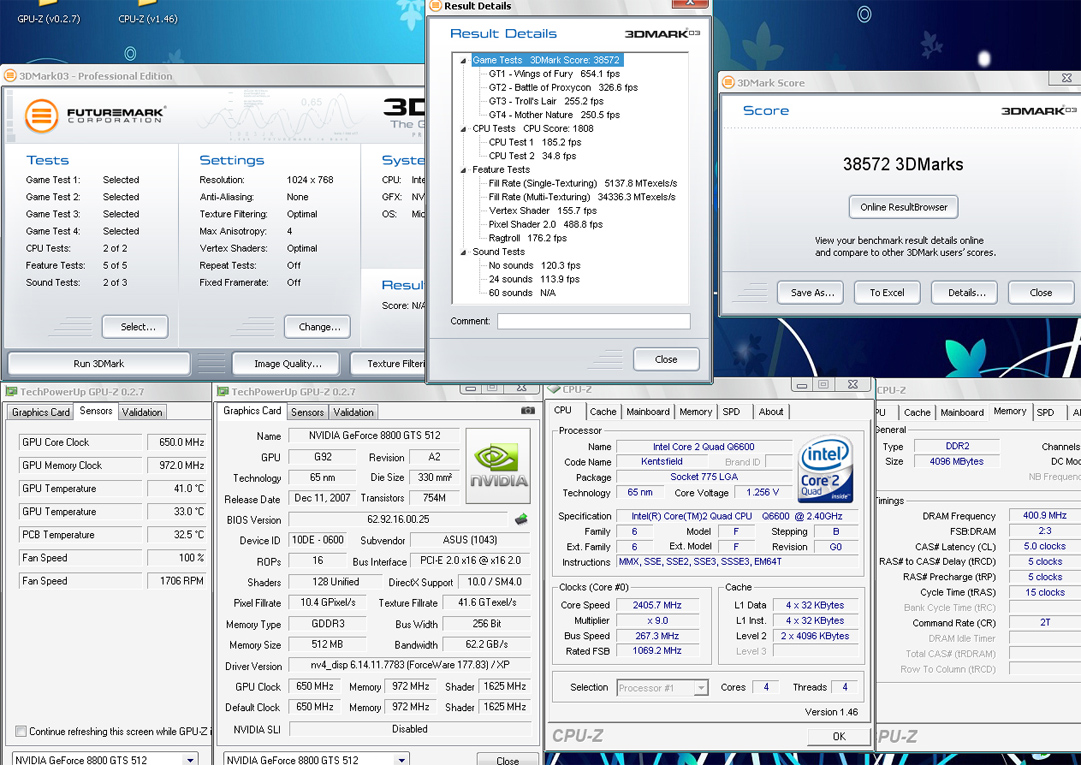Click the CPU-Z CPU window title icon
The height and width of the screenshot is (765, 1081).
pos(554,390)
